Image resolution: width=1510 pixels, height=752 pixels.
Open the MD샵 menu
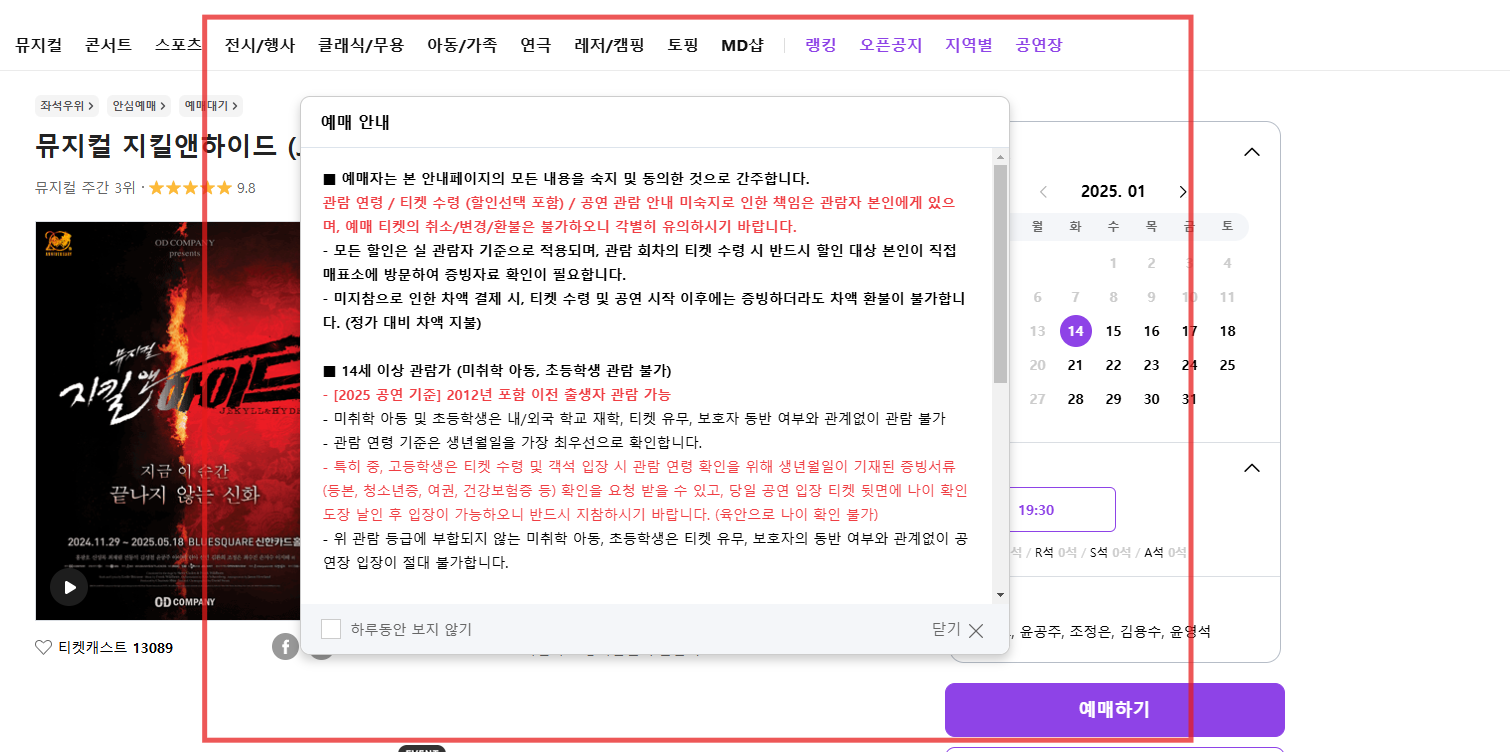742,45
